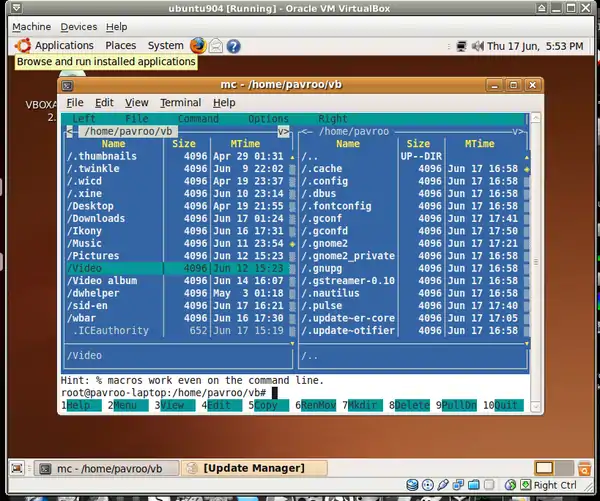
Task: Select the /Downloads directory in left panel
Action: [x=96, y=218]
